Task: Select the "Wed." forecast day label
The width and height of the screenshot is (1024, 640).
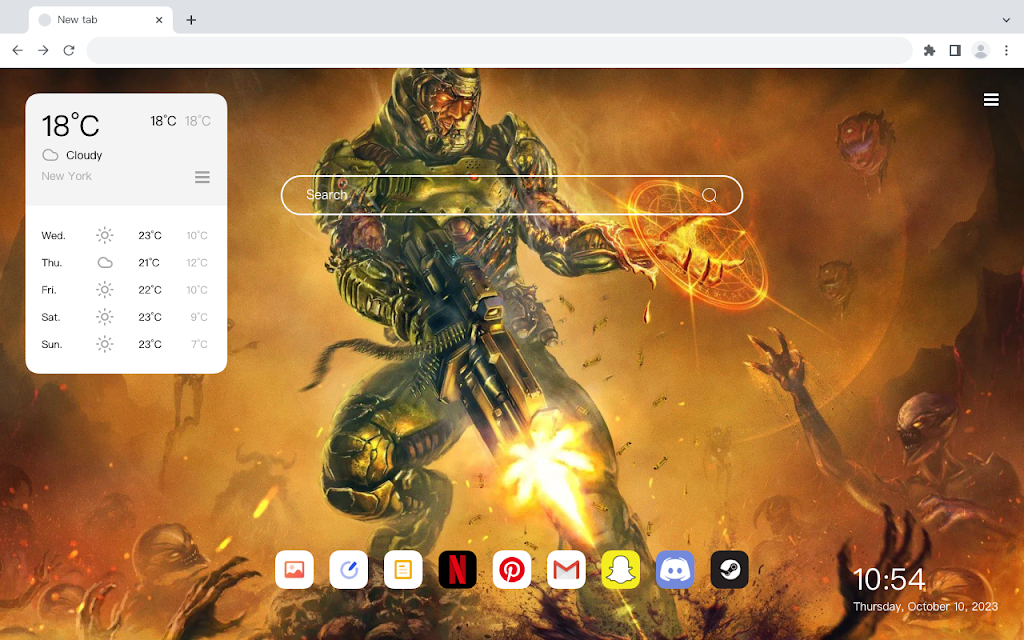Action: click(x=54, y=236)
